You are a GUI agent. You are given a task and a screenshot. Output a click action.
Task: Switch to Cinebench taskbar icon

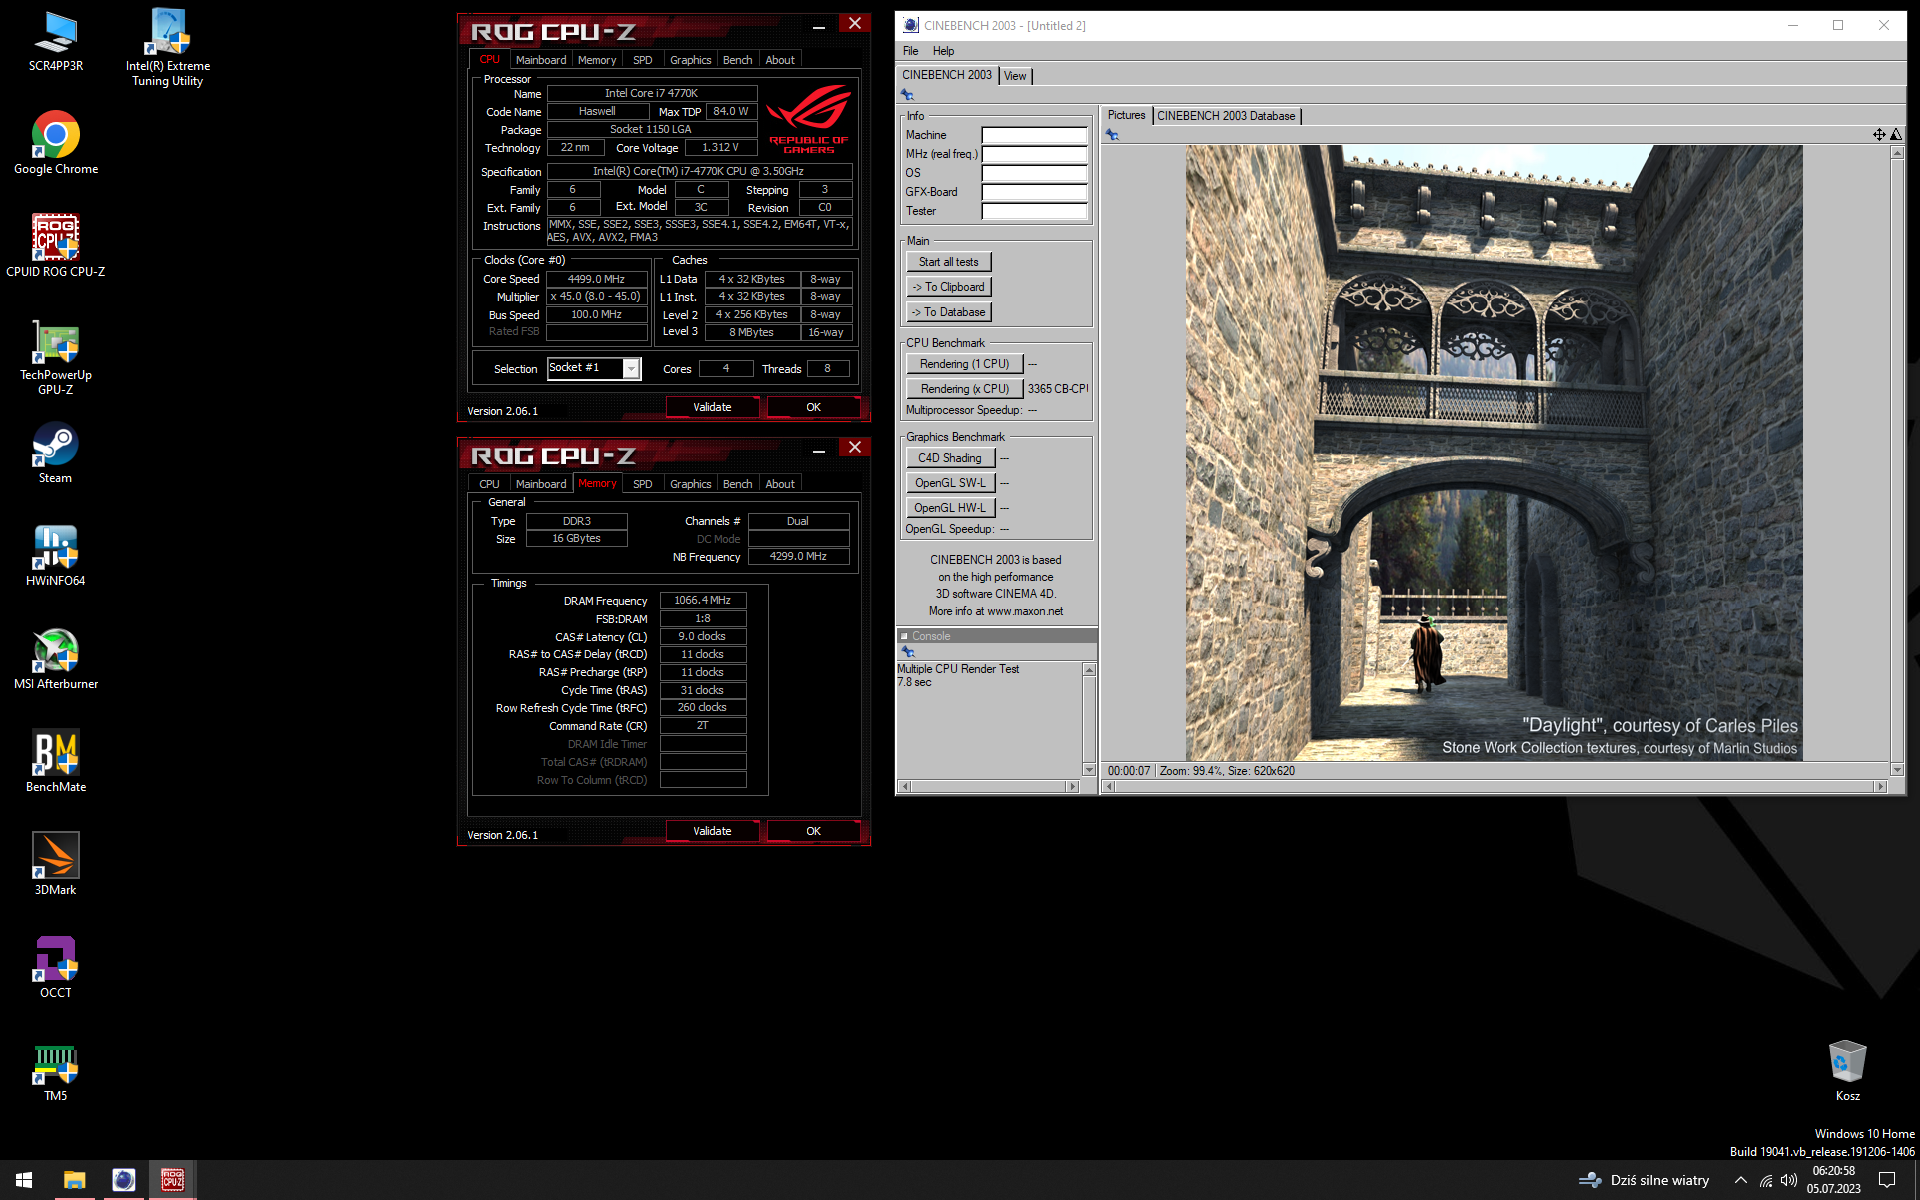(123, 1180)
